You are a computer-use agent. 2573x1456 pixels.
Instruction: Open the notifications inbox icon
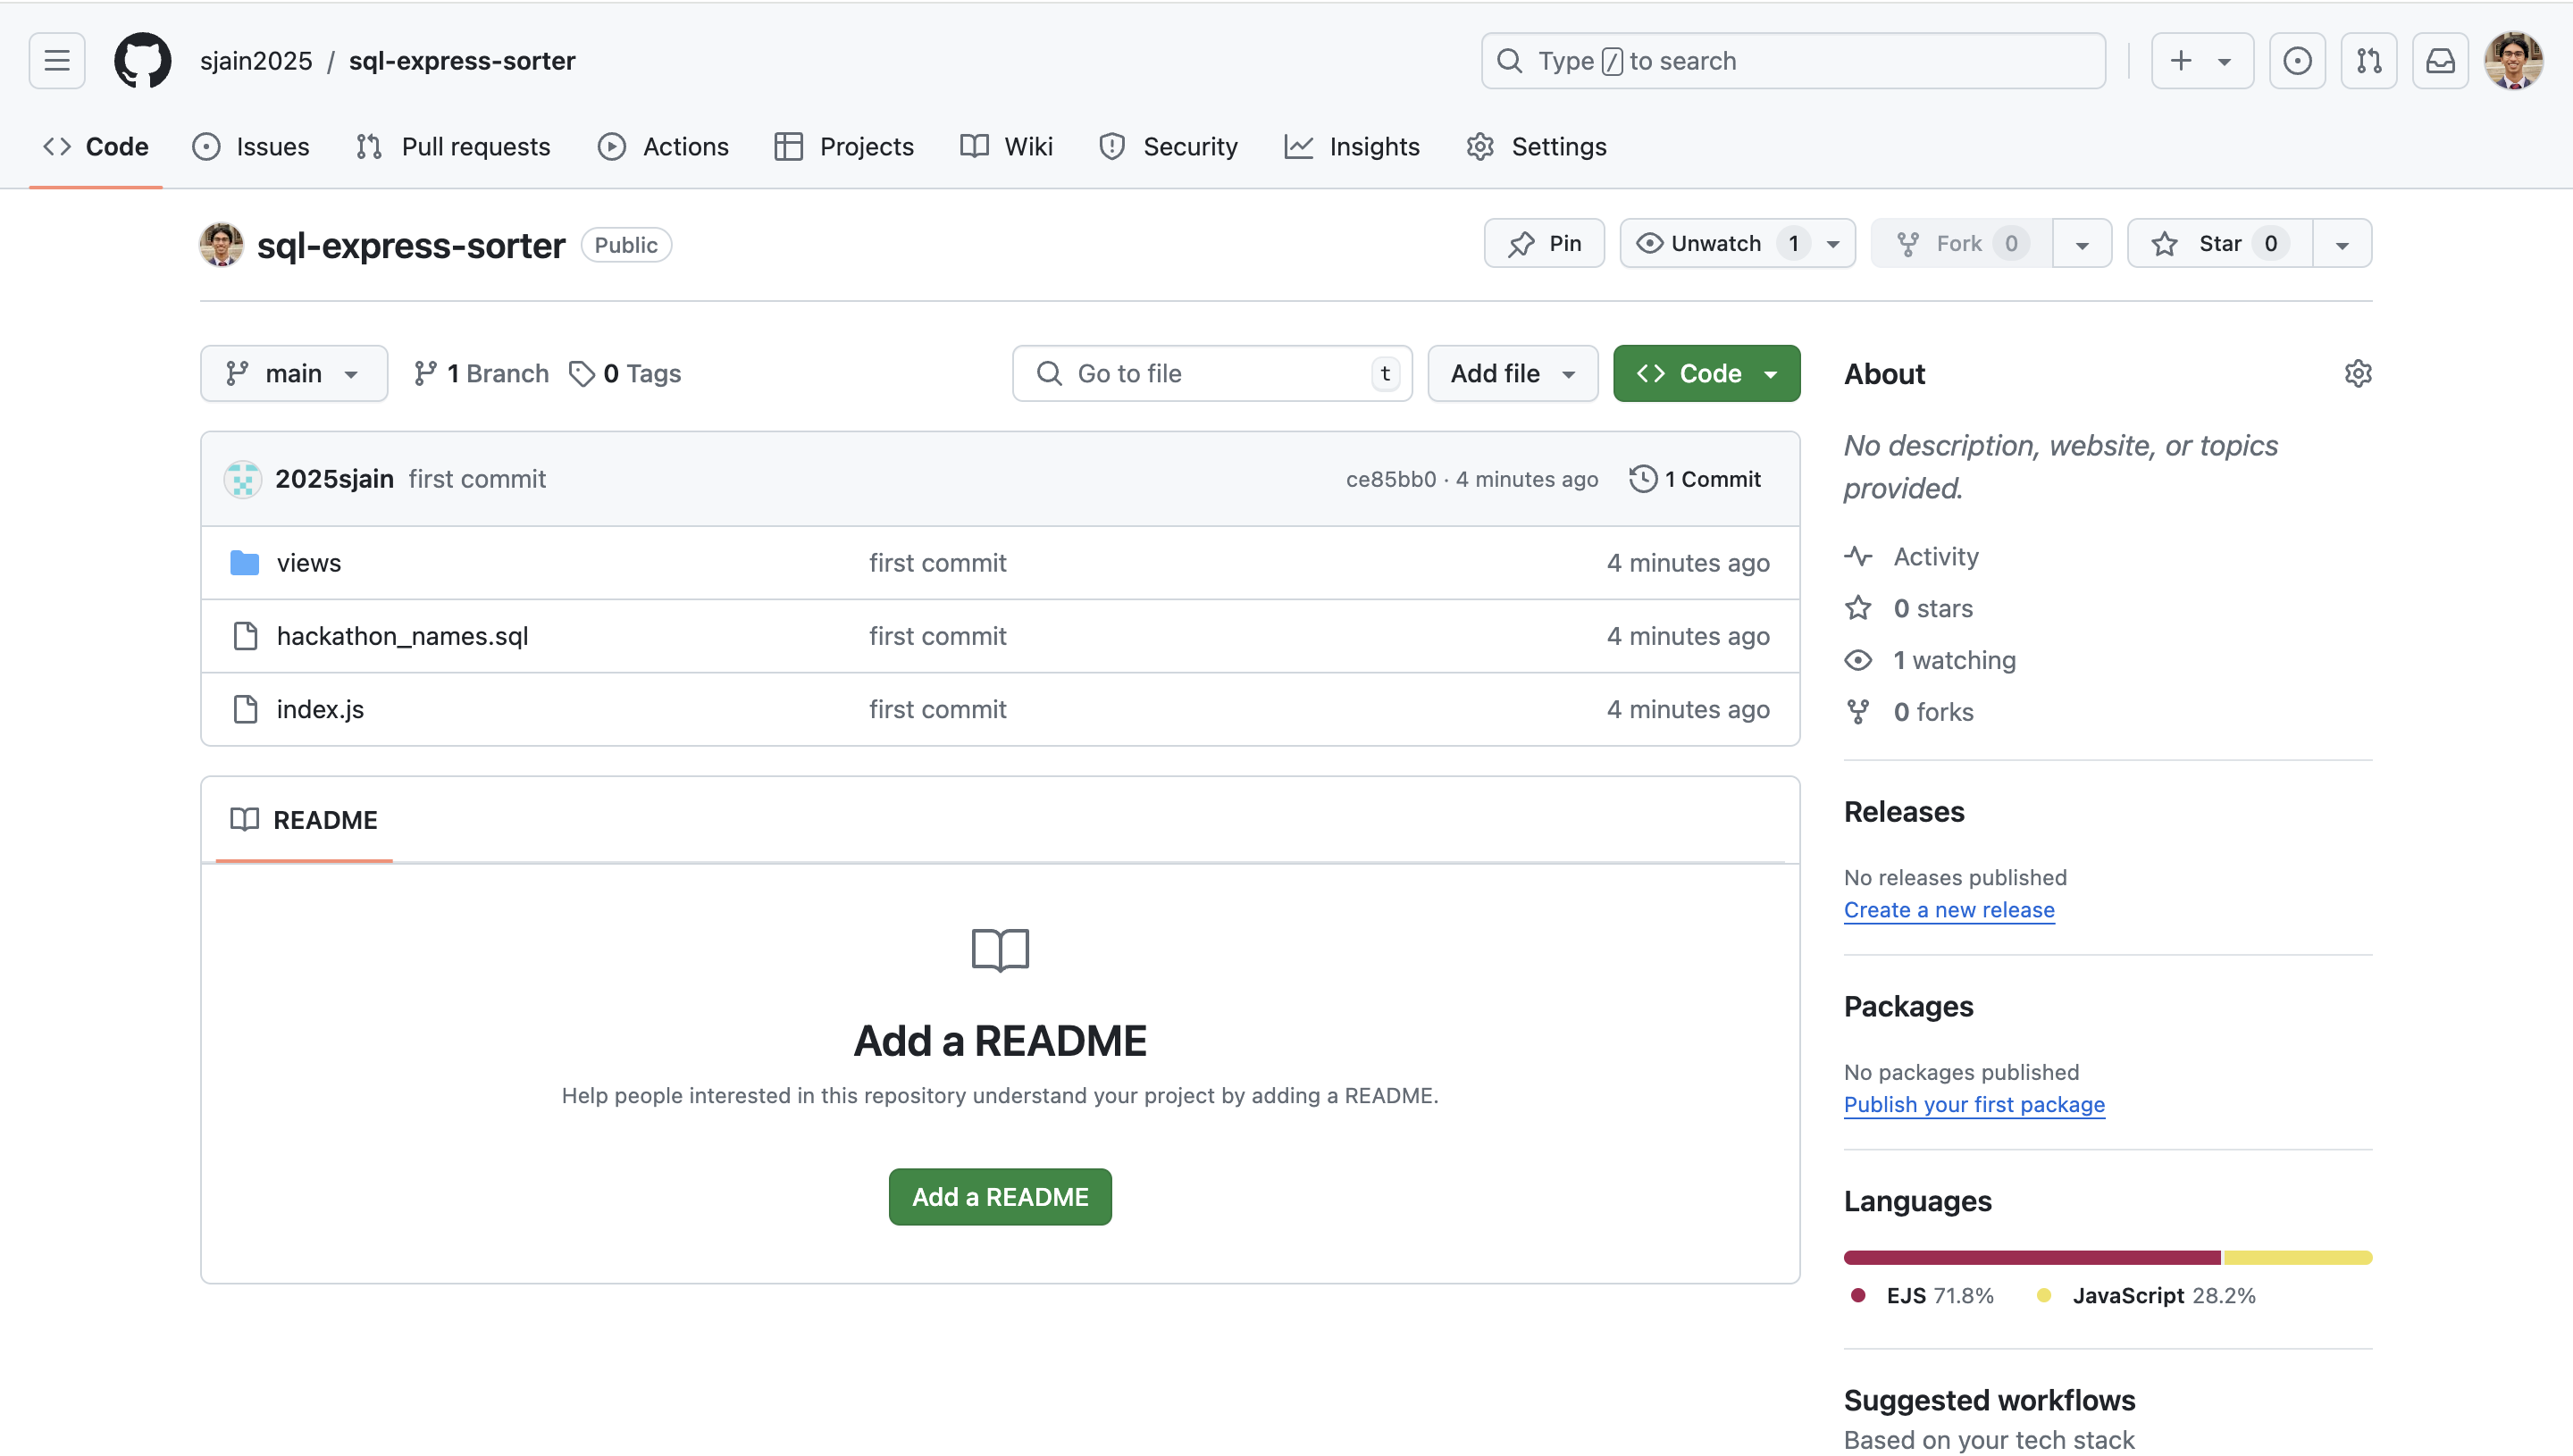tap(2440, 61)
